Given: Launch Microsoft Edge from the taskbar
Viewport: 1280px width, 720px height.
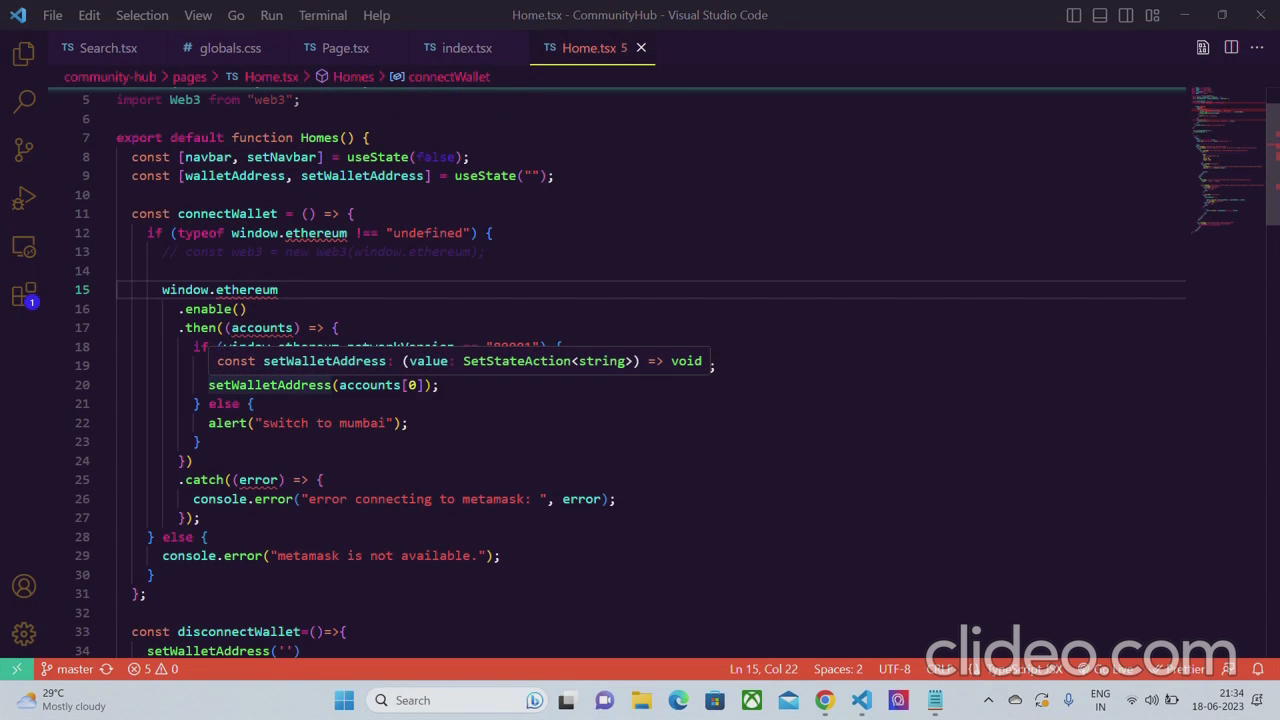Looking at the screenshot, I should (678, 700).
